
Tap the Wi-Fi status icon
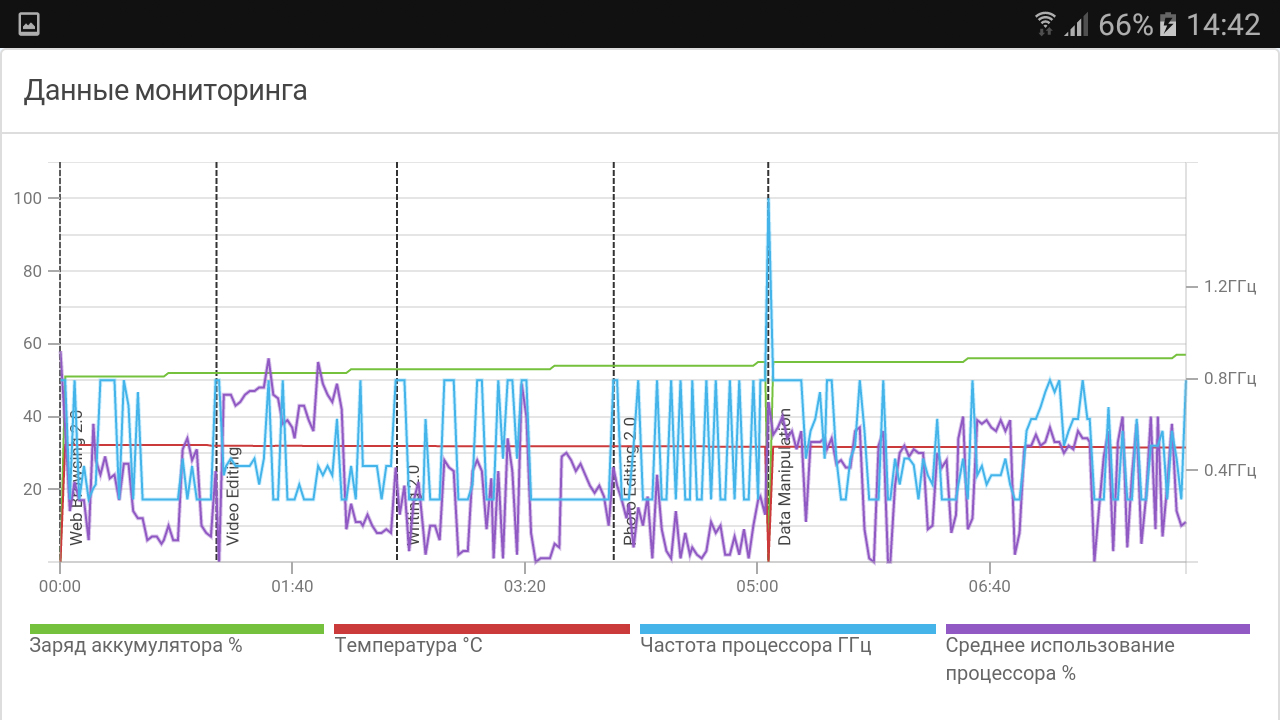point(1046,24)
